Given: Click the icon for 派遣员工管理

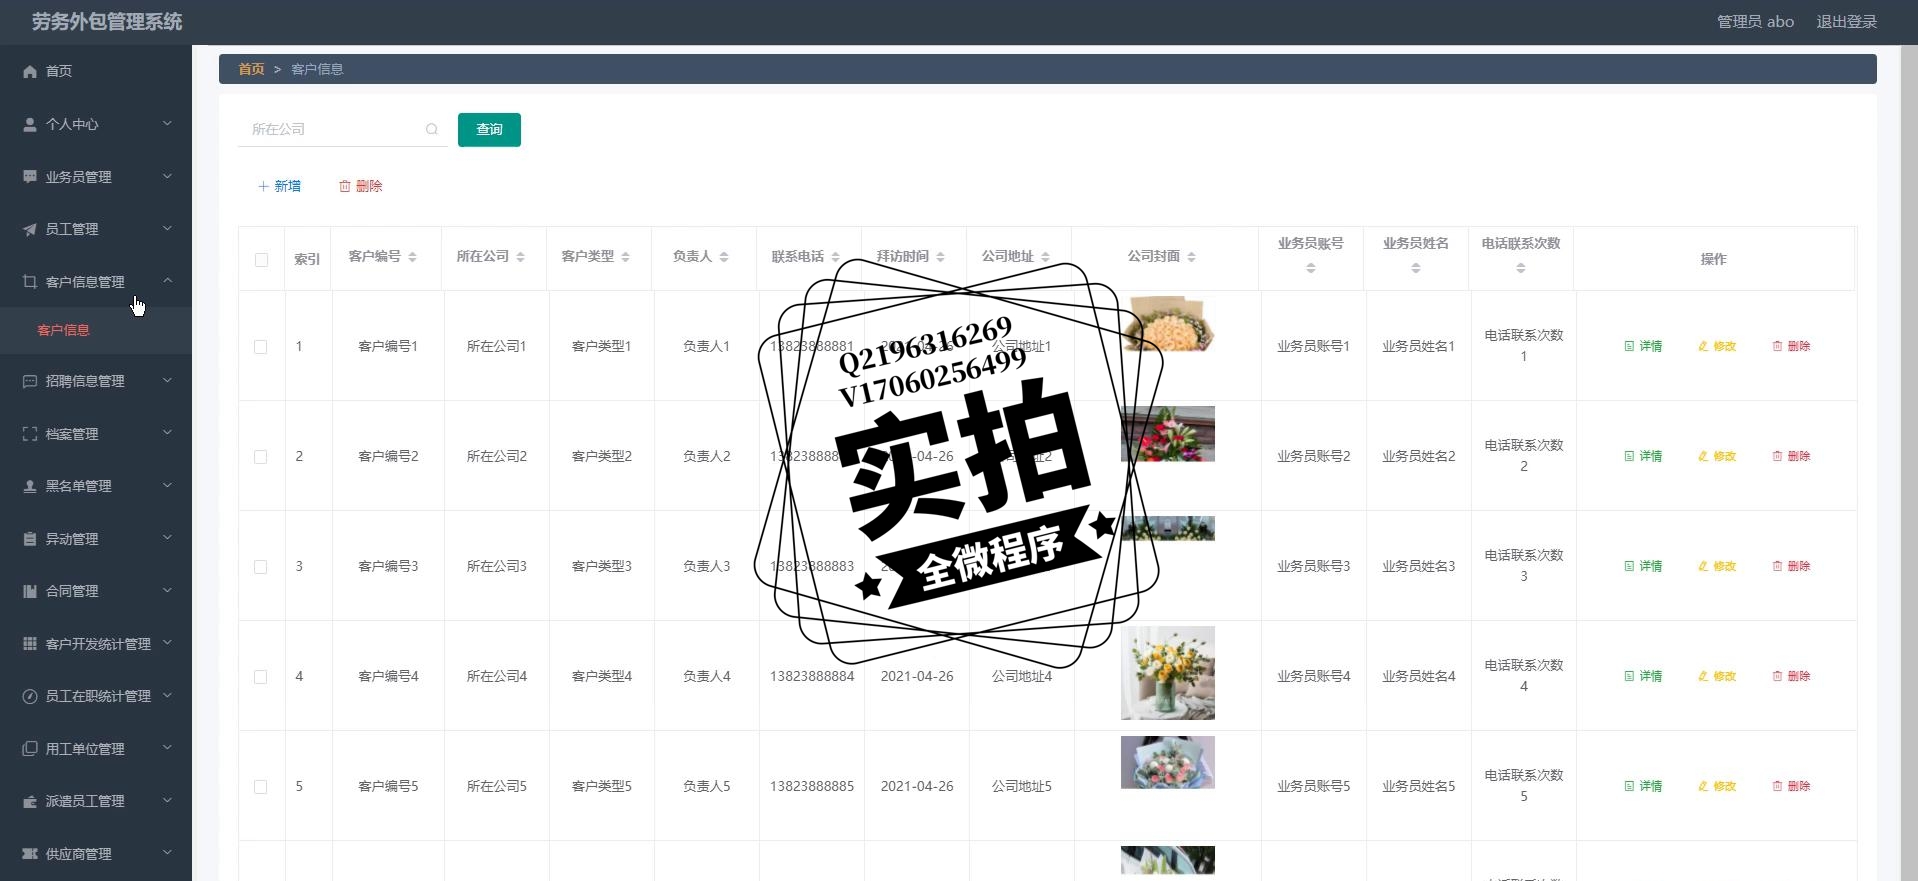Looking at the screenshot, I should click(30, 801).
